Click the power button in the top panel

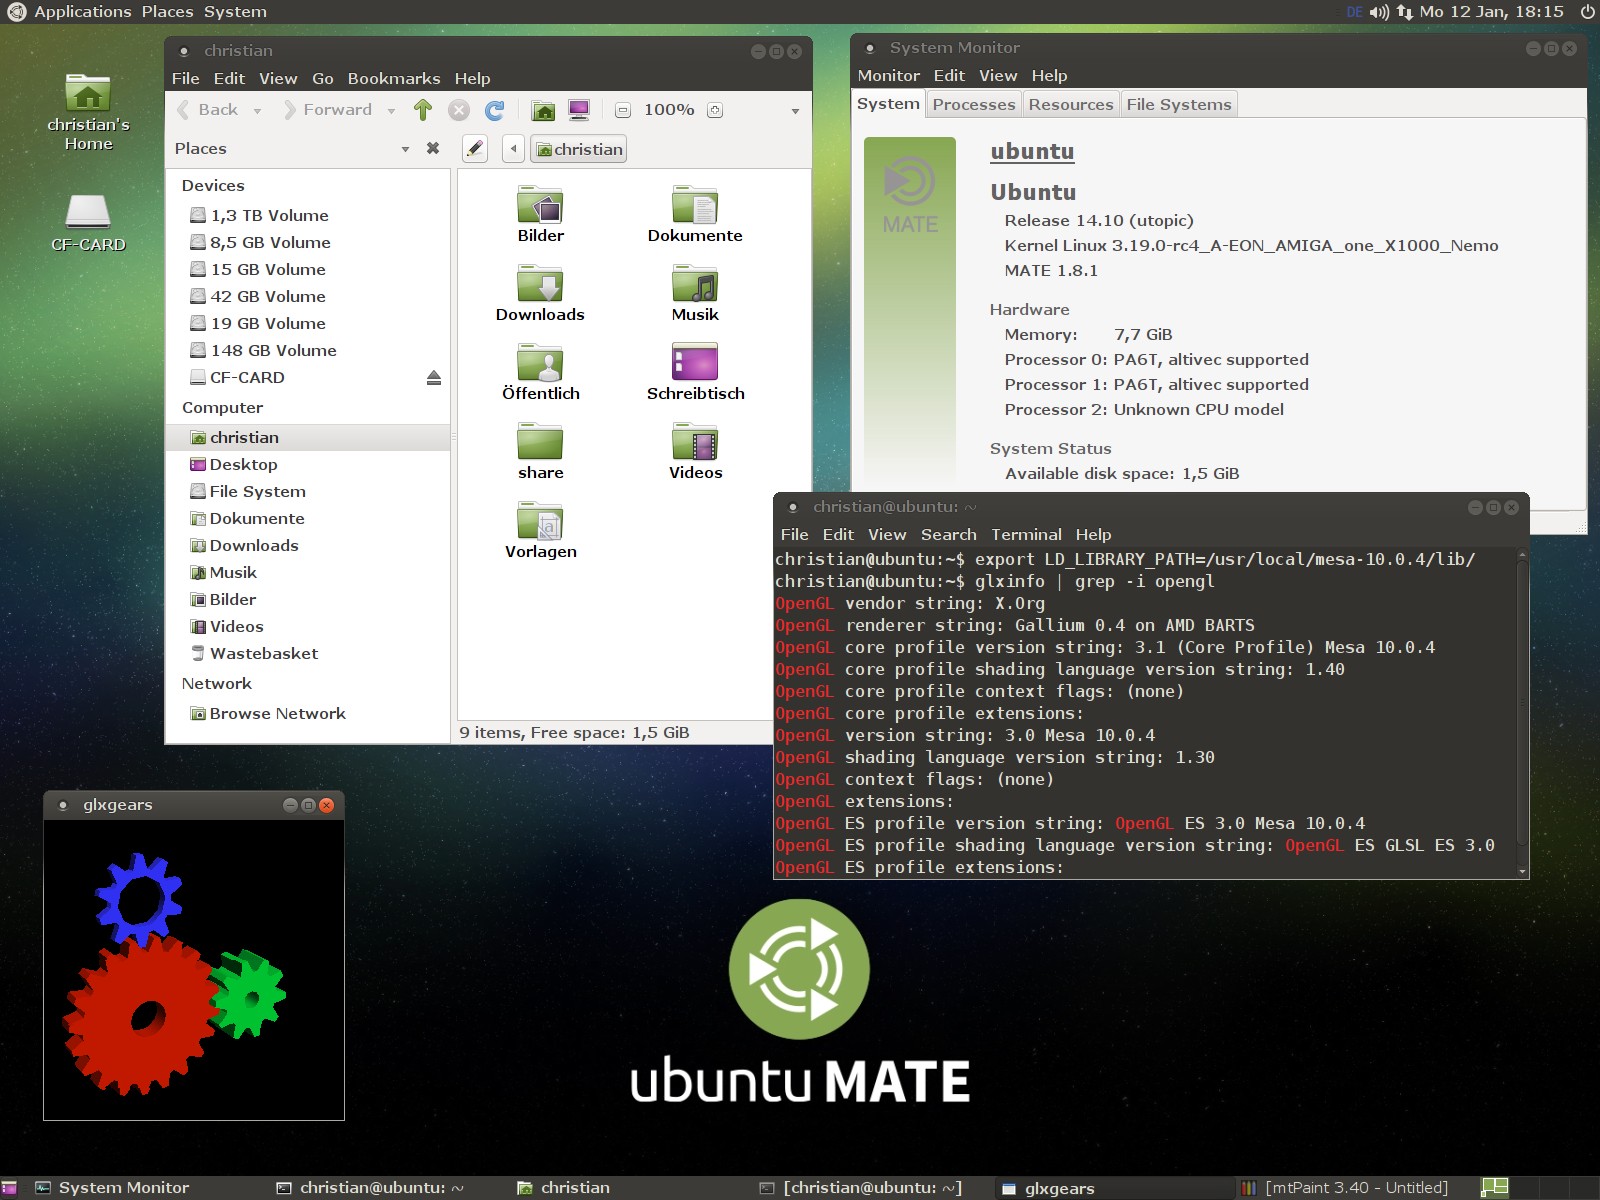[1587, 12]
